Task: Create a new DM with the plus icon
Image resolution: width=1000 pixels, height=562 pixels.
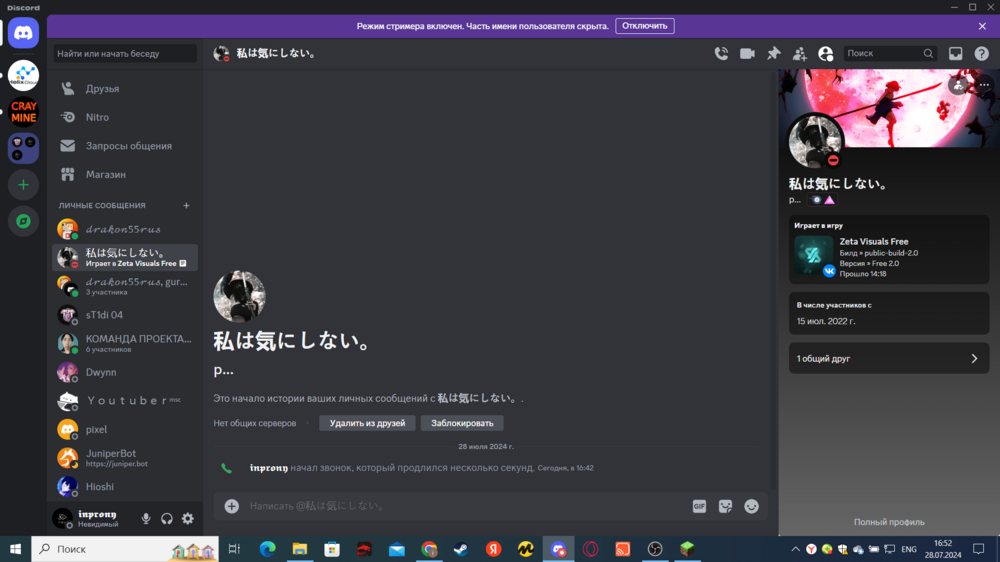Action: coord(186,205)
